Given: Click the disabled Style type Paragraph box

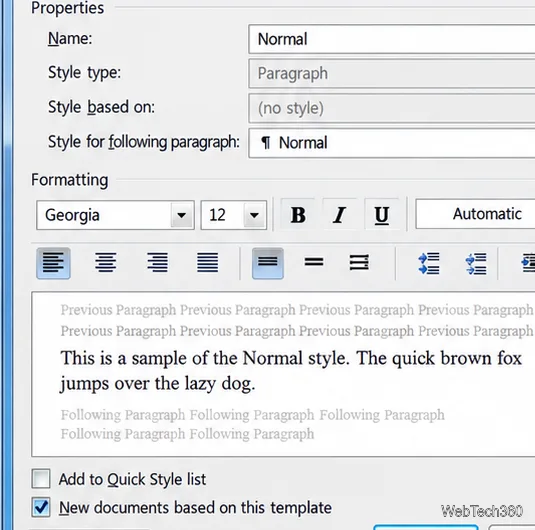Looking at the screenshot, I should click(392, 73).
